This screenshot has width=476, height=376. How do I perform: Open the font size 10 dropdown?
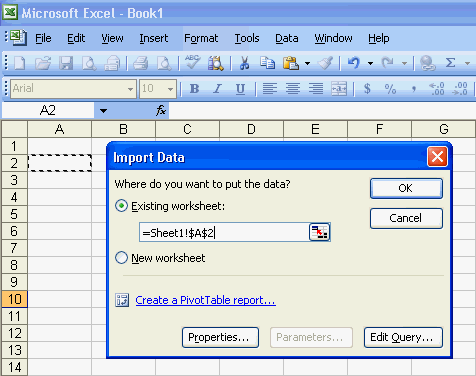171,89
